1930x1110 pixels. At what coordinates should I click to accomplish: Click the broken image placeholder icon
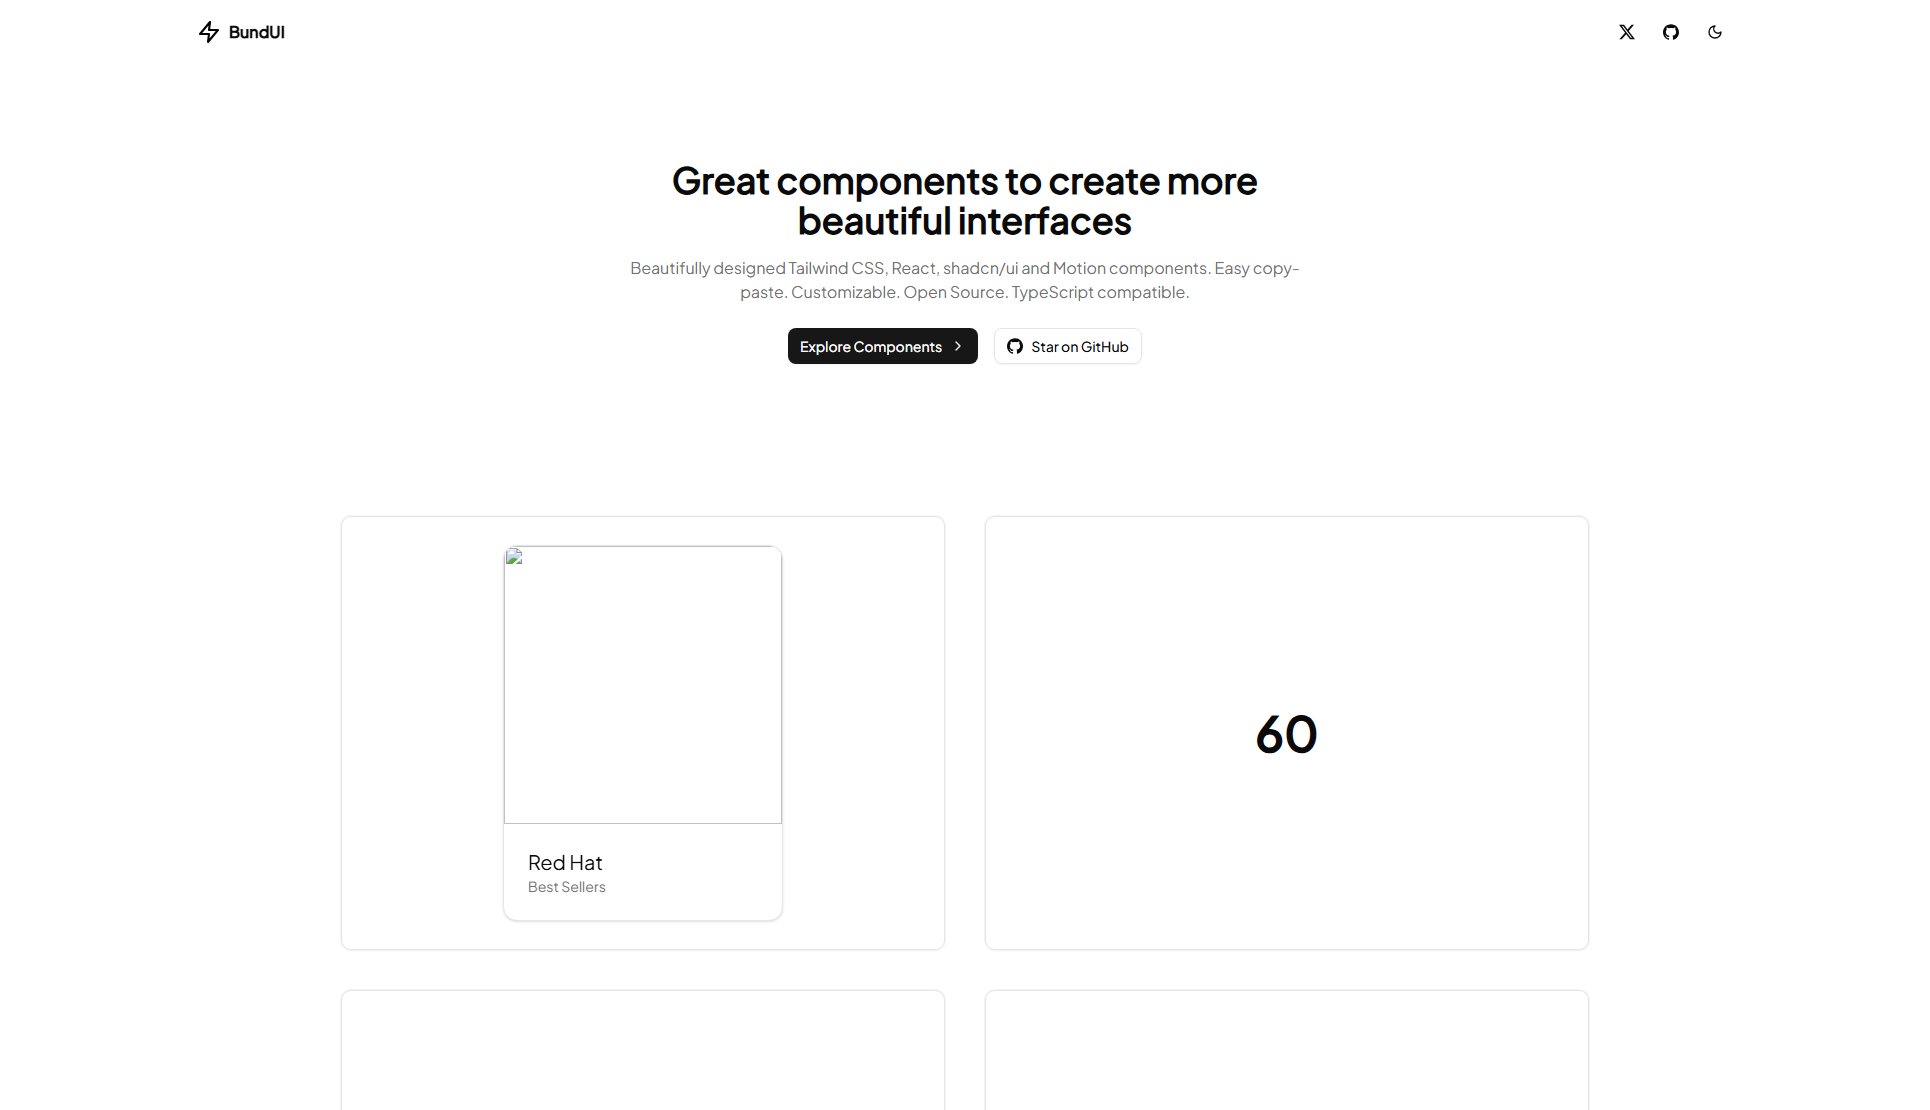514,558
